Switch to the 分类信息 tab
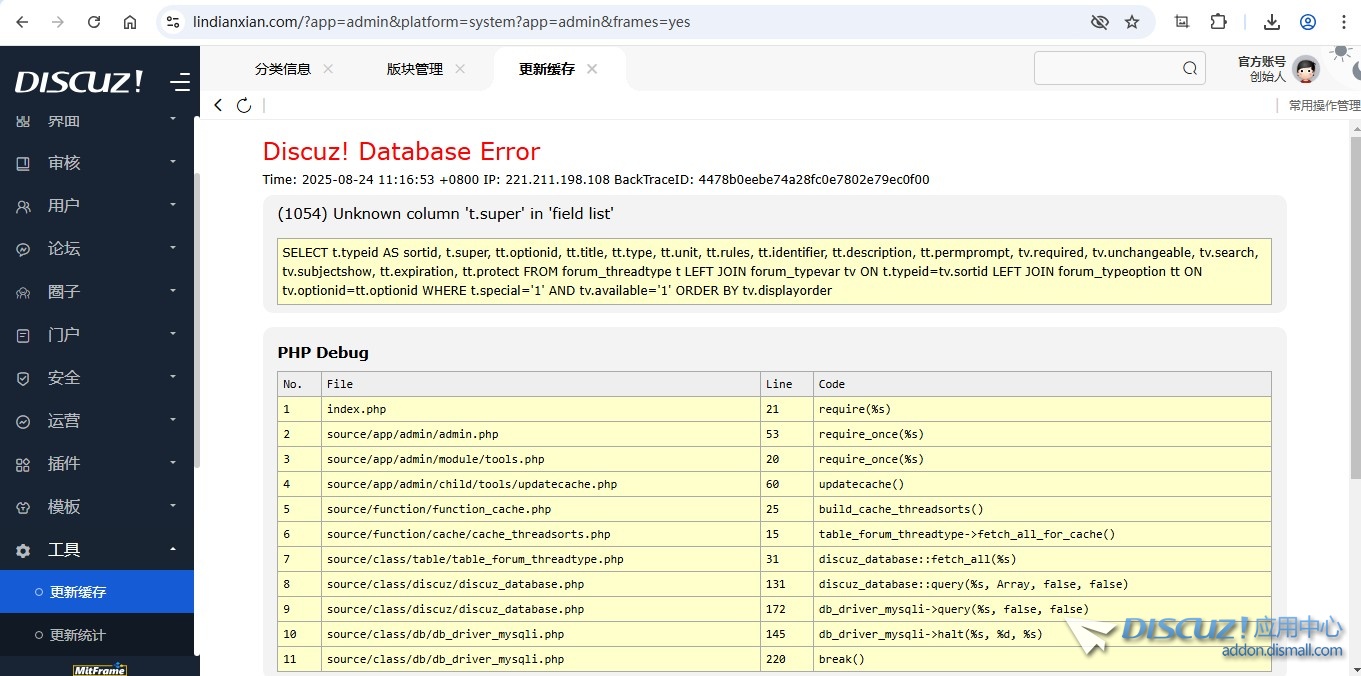The height and width of the screenshot is (676, 1361). tap(282, 69)
